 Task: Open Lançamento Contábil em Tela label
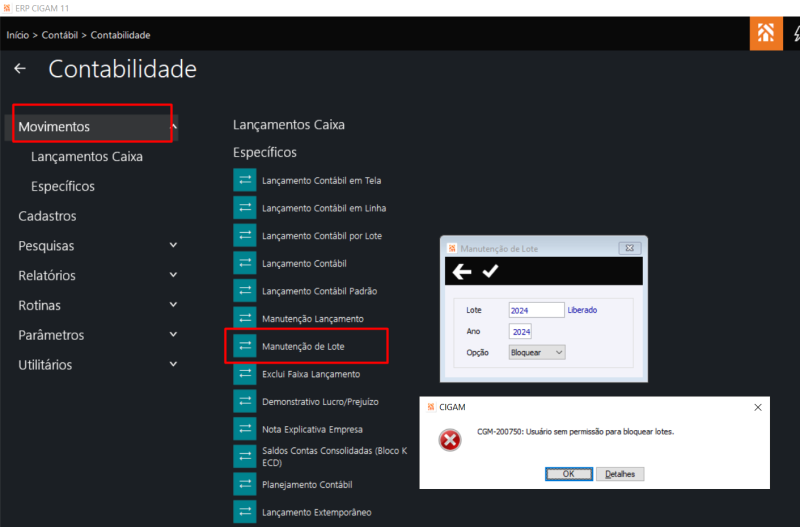click(321, 180)
